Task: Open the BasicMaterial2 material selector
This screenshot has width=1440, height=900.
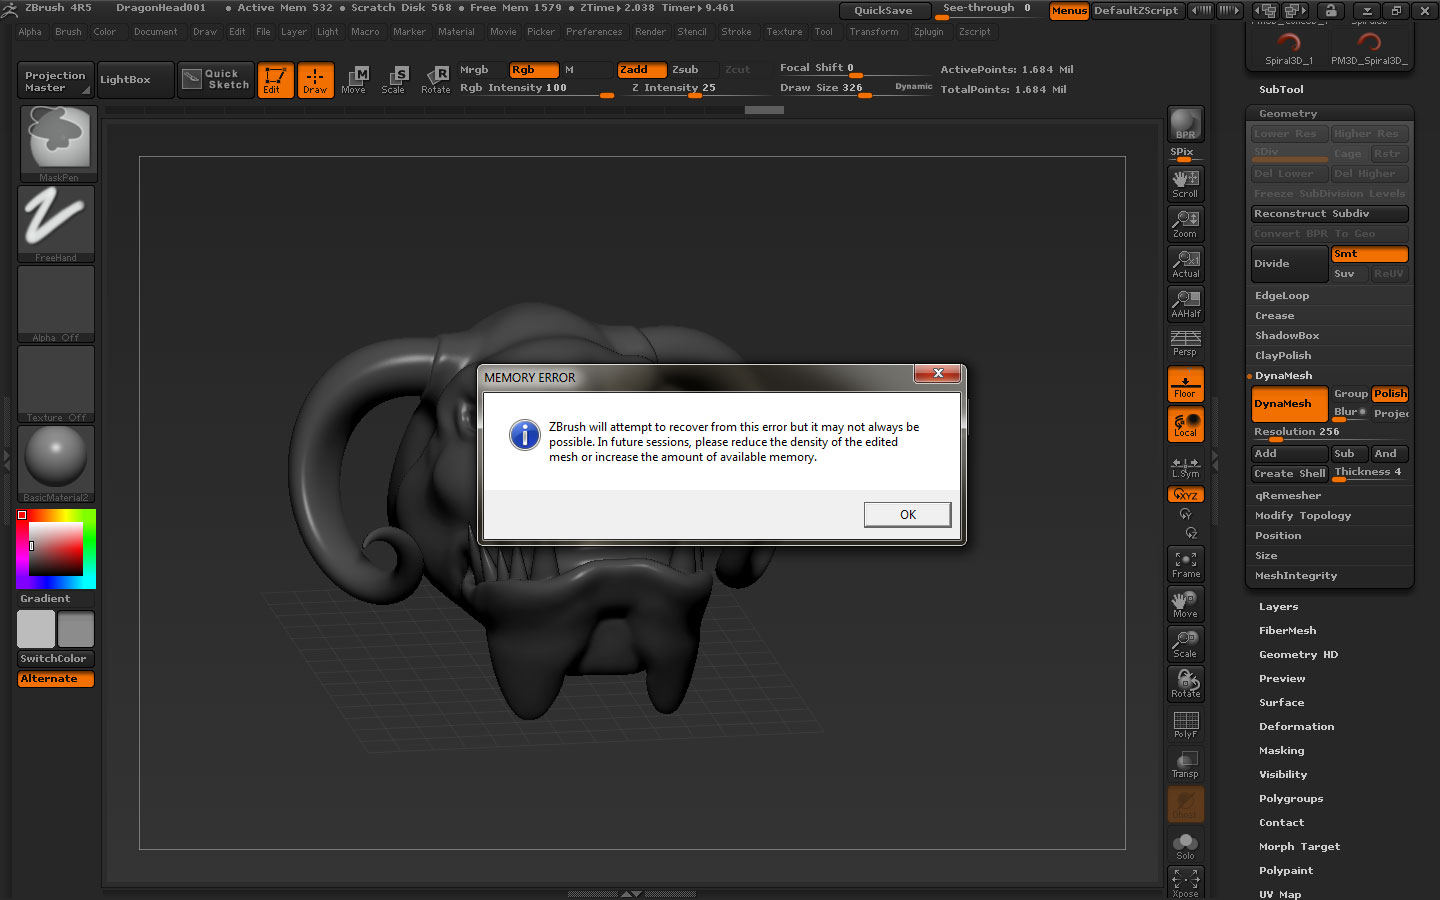Action: point(56,464)
